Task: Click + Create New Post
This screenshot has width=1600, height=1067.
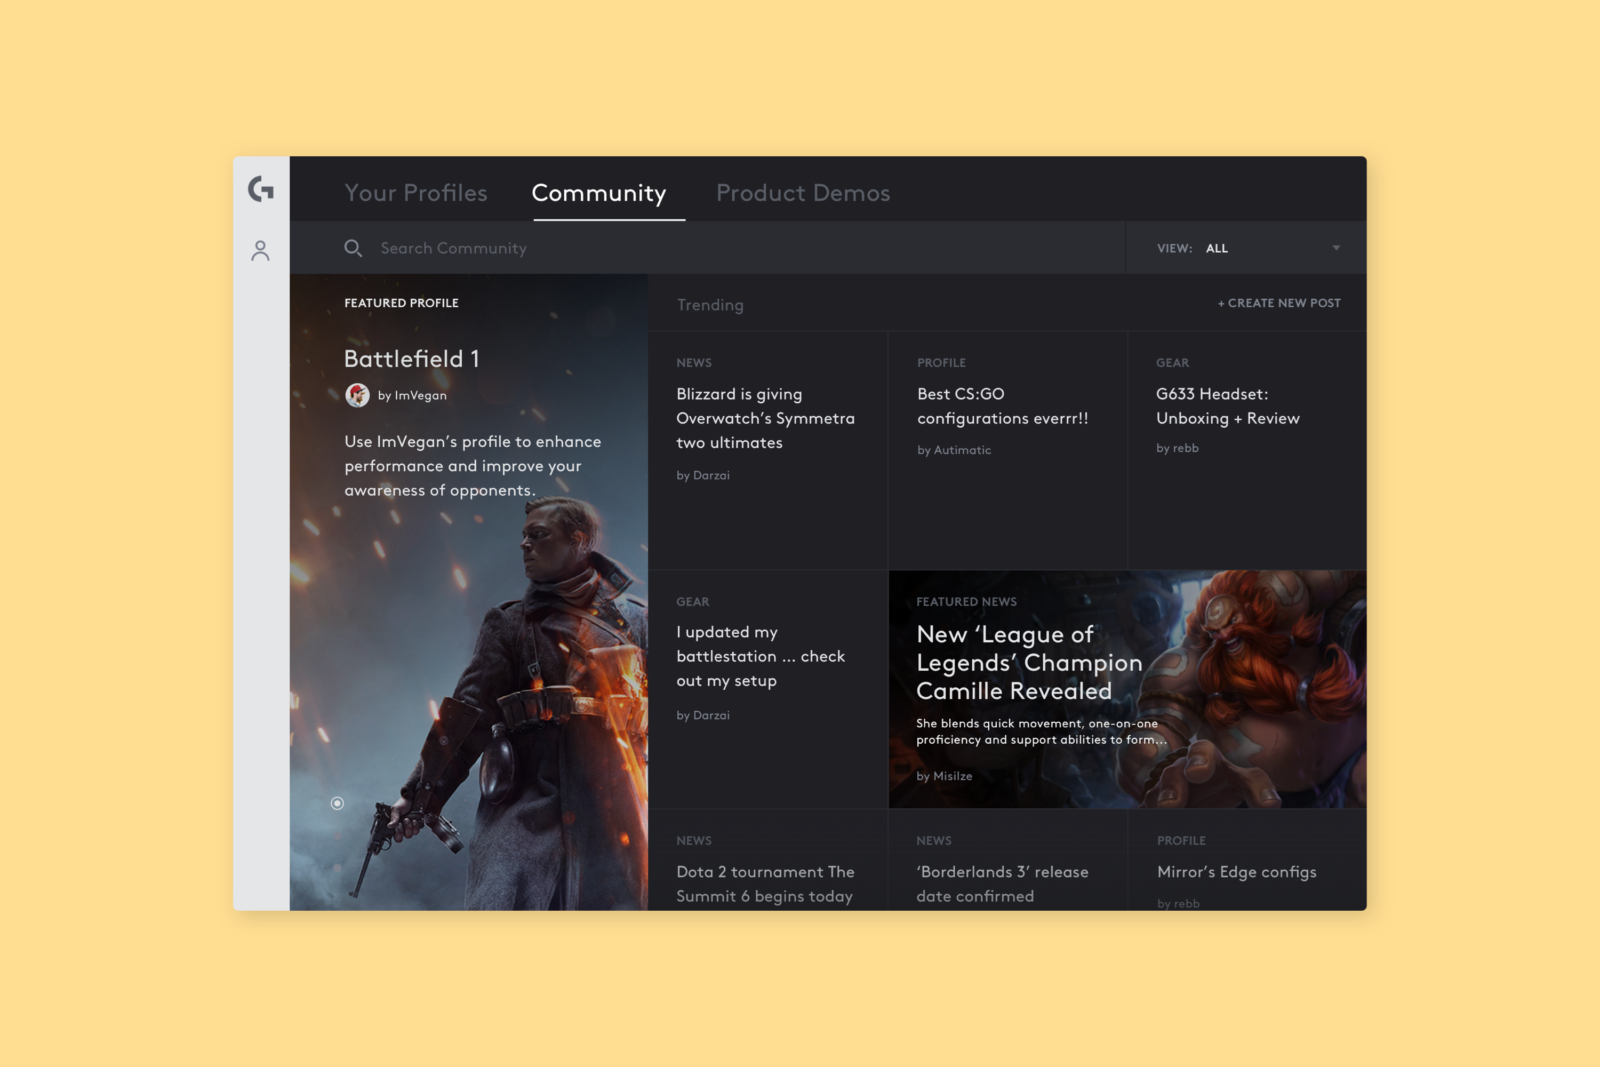Action: [1279, 303]
